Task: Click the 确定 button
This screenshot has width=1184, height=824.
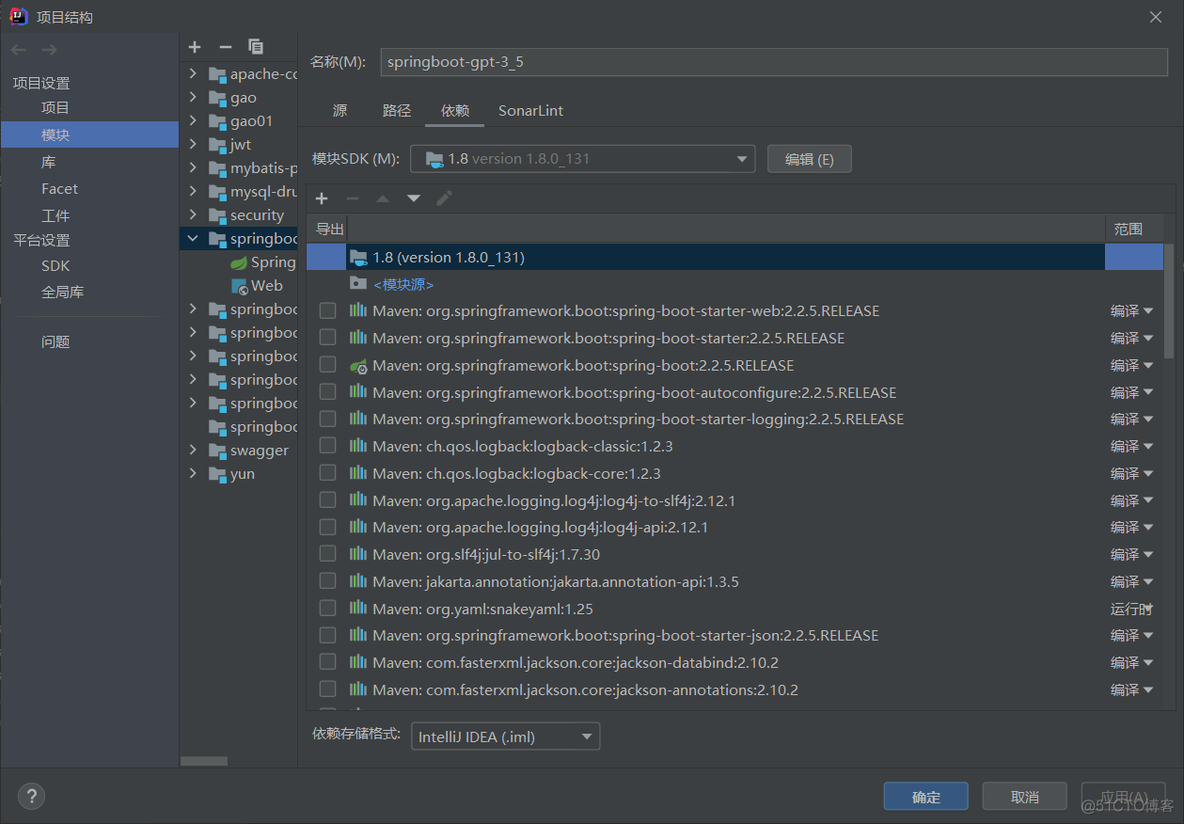Action: pyautogui.click(x=926, y=797)
